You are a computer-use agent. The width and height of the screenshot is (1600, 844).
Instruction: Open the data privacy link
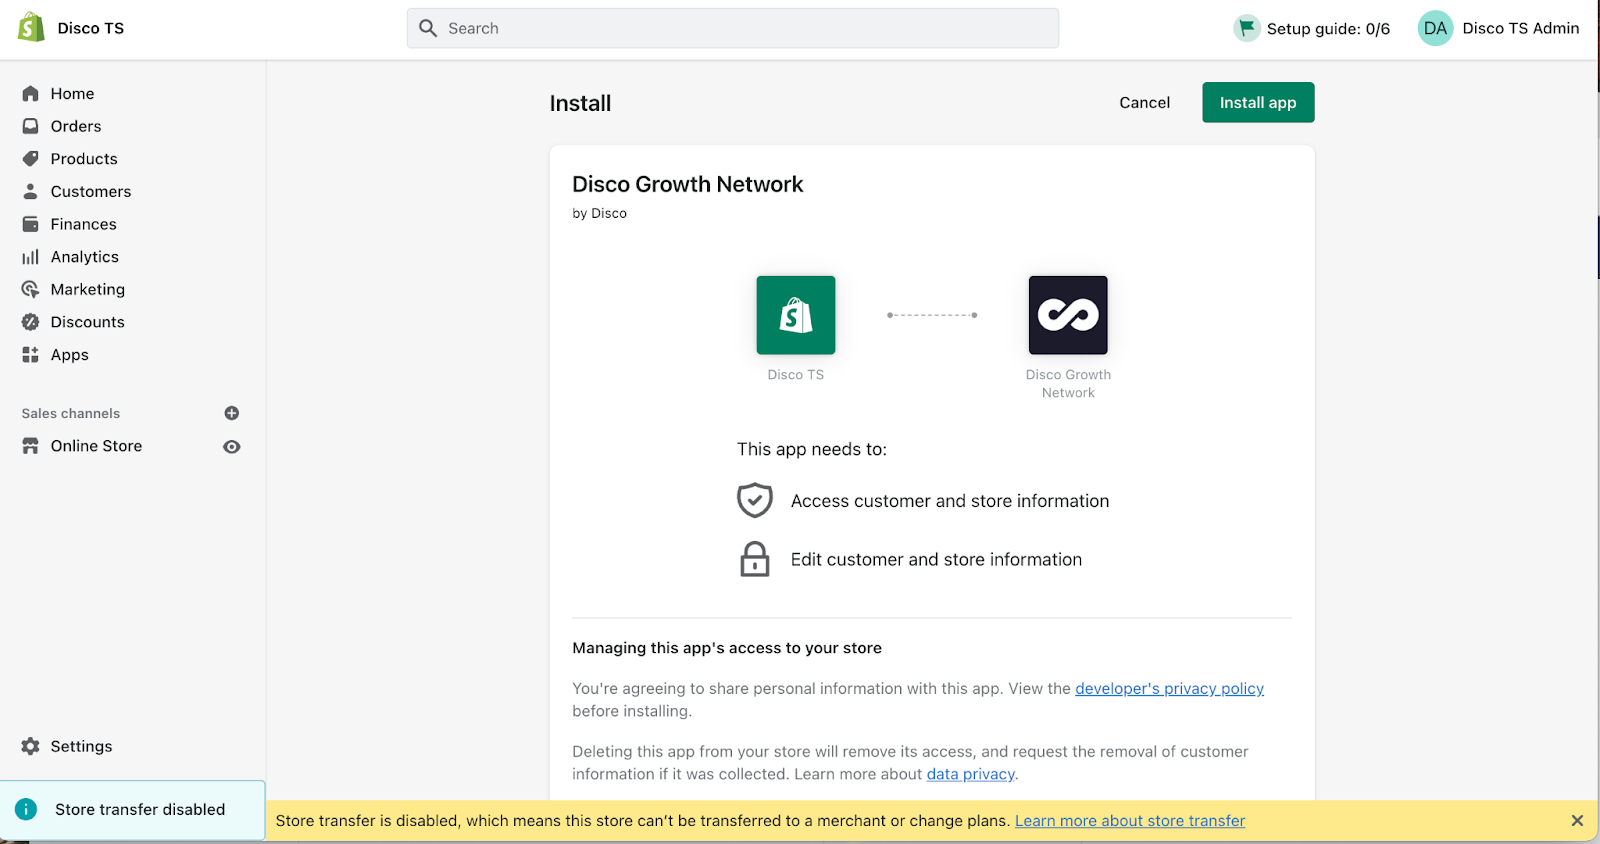pos(970,774)
